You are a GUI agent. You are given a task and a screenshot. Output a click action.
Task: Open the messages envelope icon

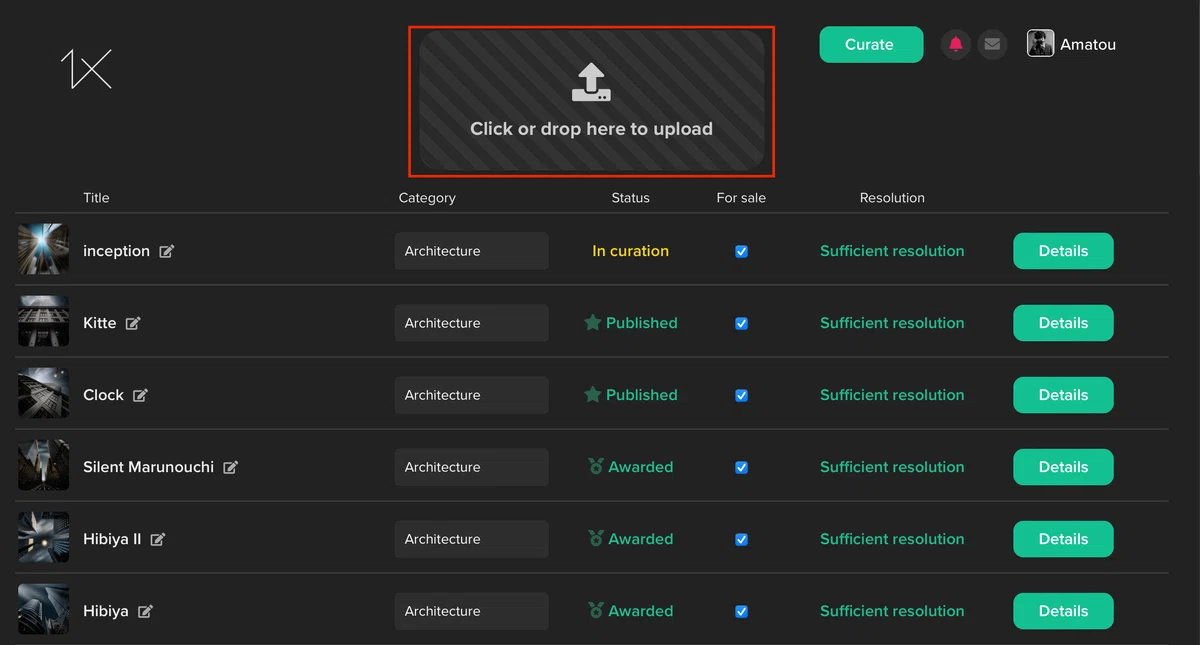(992, 44)
